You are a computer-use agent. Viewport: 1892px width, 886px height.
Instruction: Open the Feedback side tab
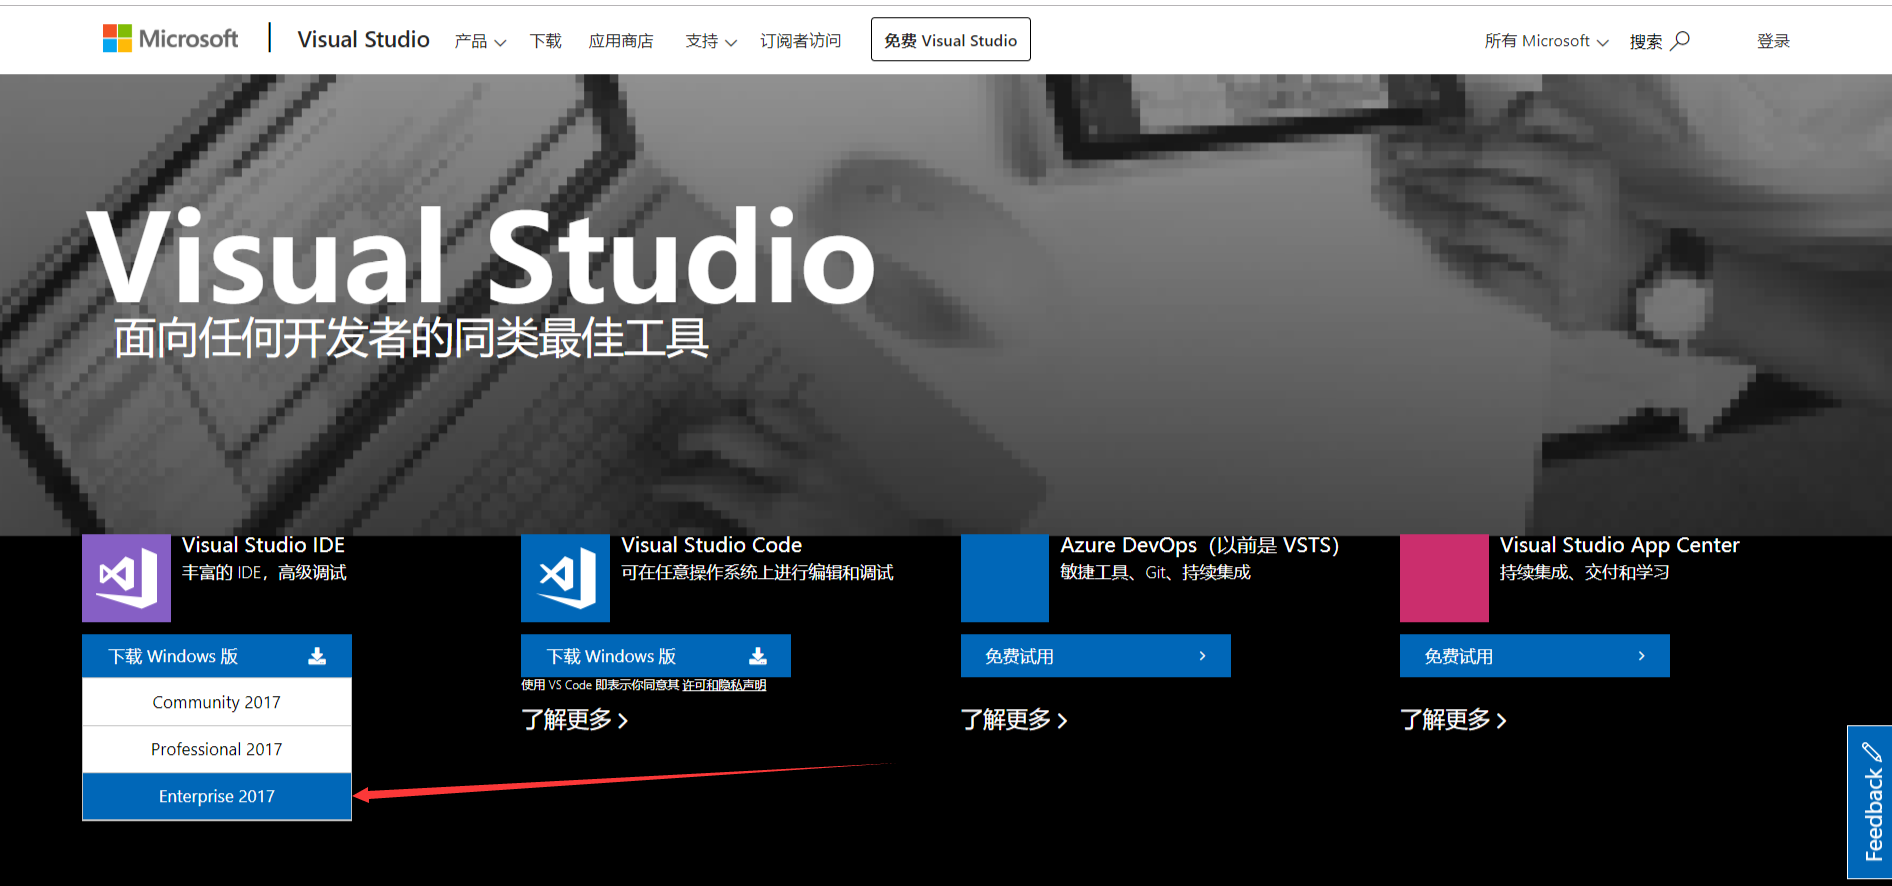point(1870,802)
